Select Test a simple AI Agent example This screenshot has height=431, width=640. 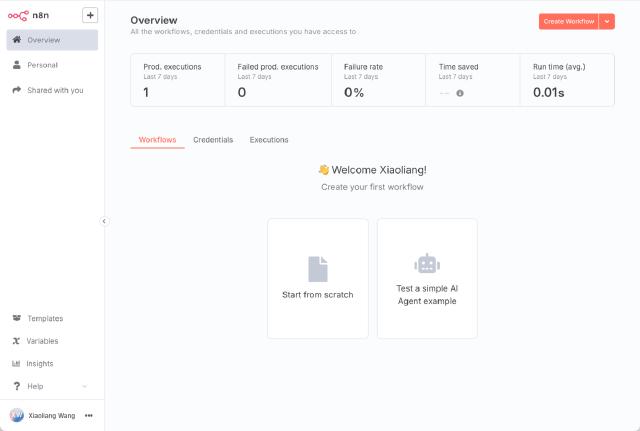pos(427,278)
